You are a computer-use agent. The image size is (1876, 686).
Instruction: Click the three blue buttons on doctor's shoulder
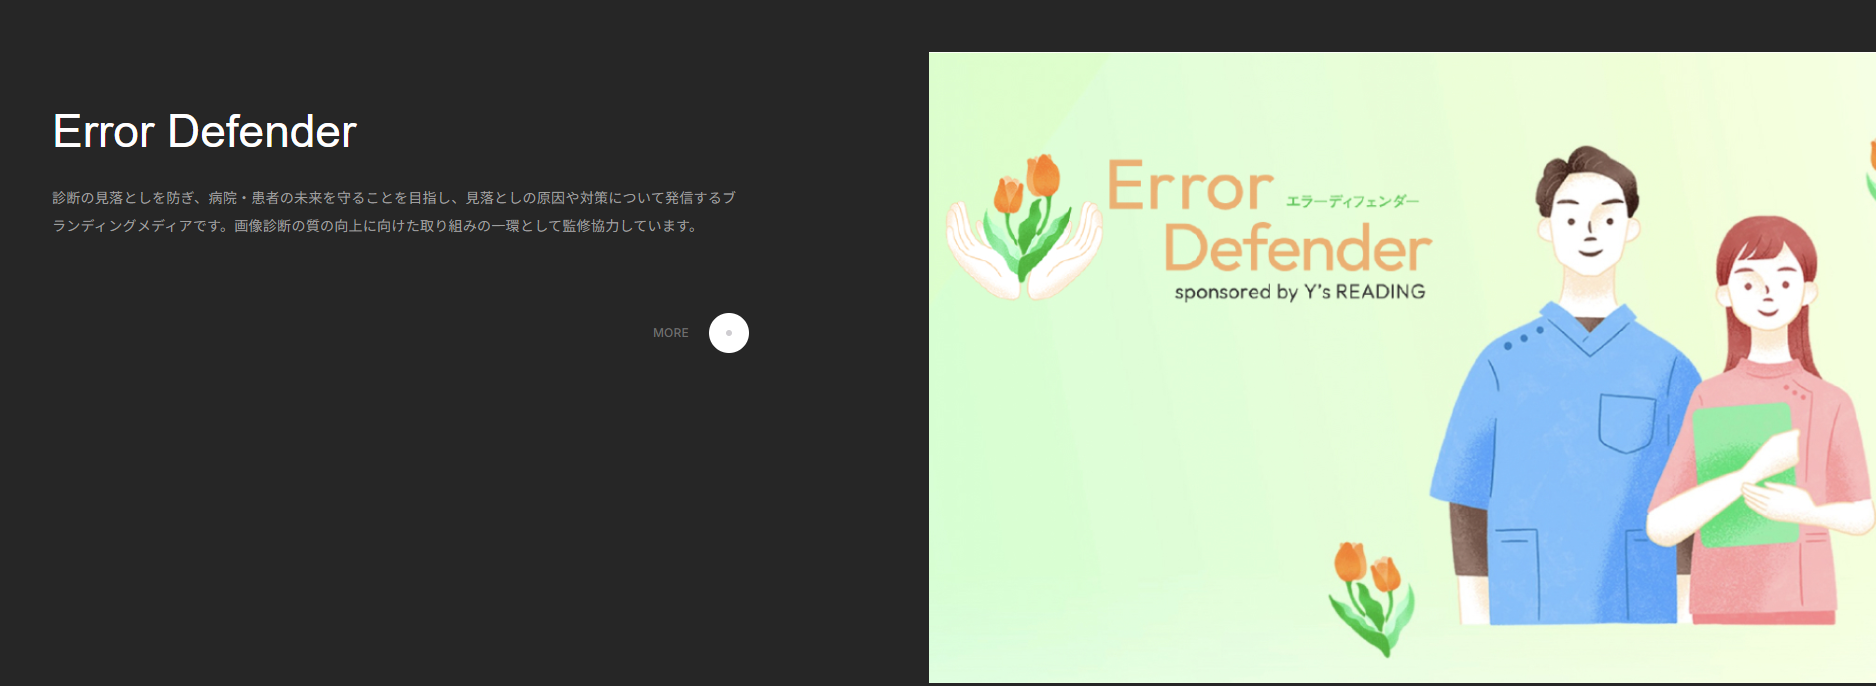(x=1523, y=338)
